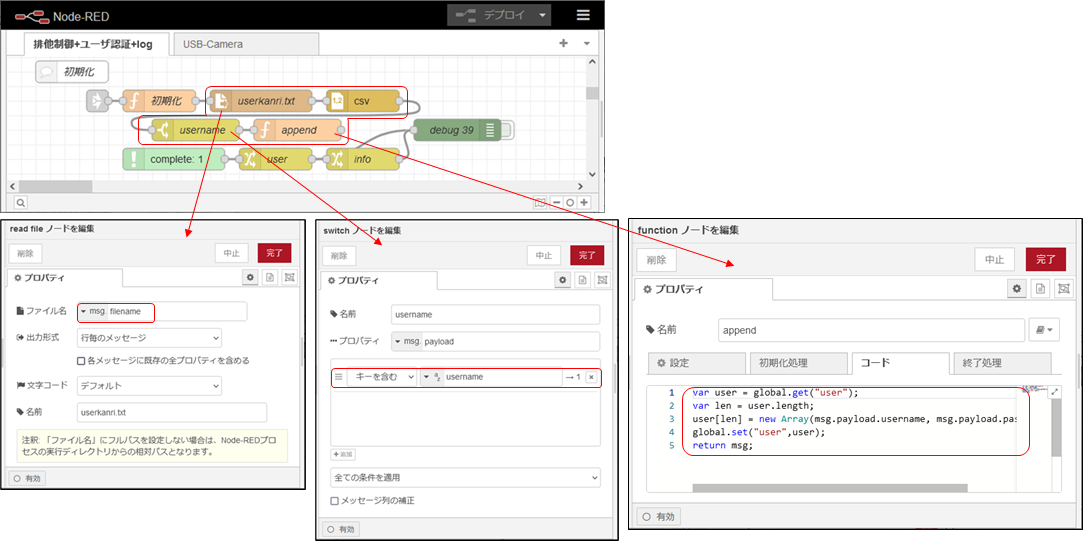Image resolution: width=1083 pixels, height=541 pixels.
Task: Select the csv parser node
Action: [x=361, y=102]
